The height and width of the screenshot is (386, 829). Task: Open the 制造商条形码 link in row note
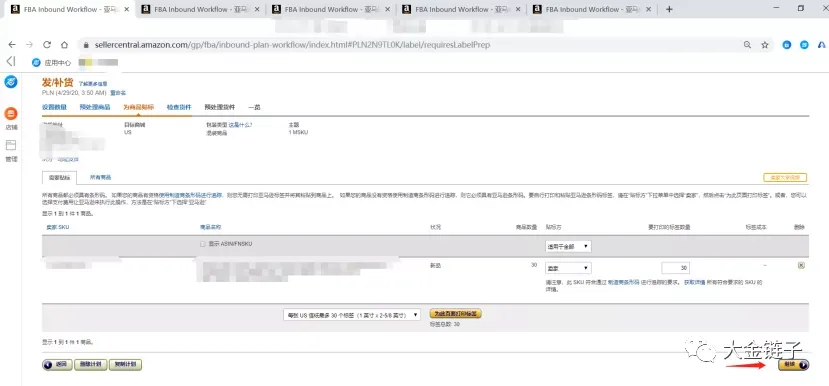click(623, 283)
